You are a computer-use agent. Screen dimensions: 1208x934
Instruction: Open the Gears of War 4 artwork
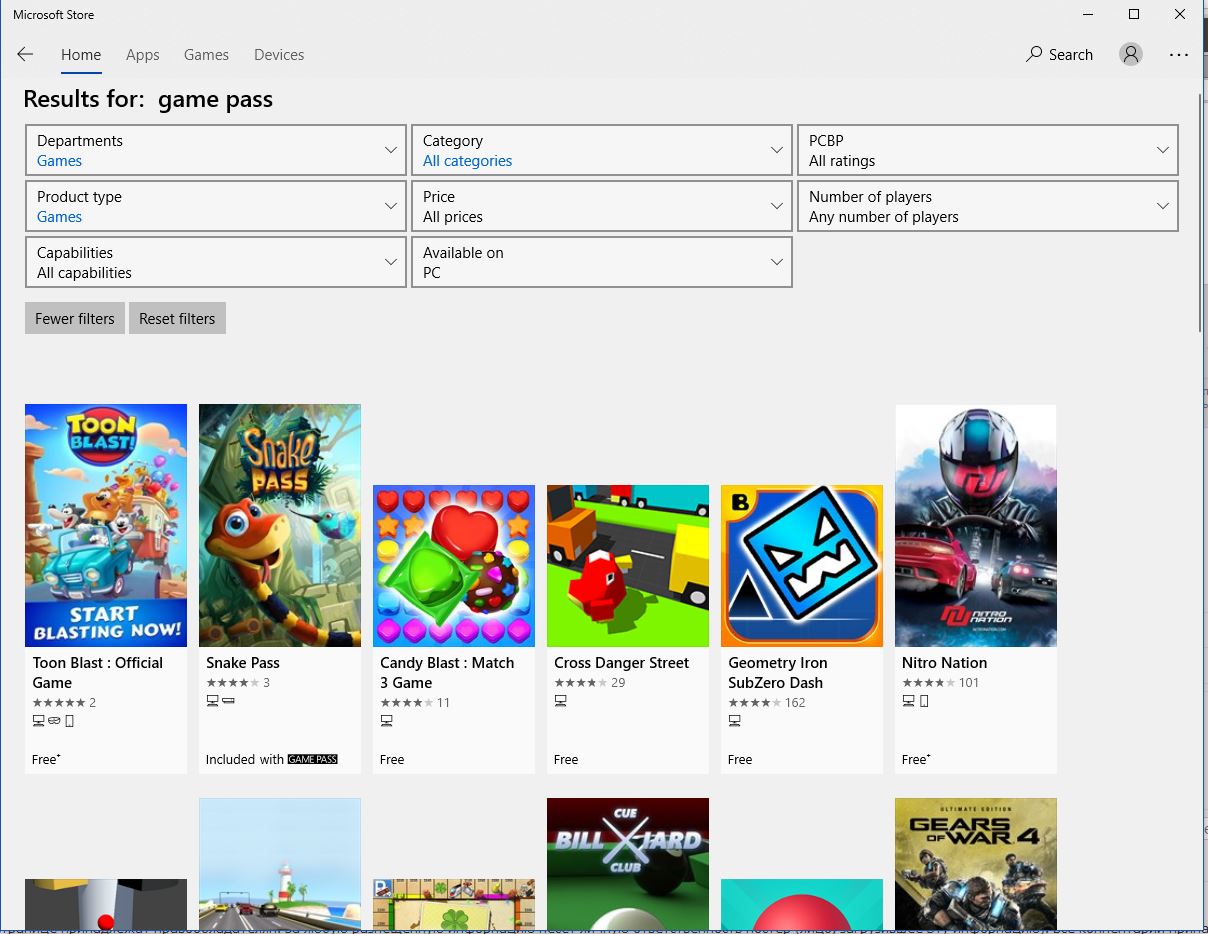[x=976, y=863]
